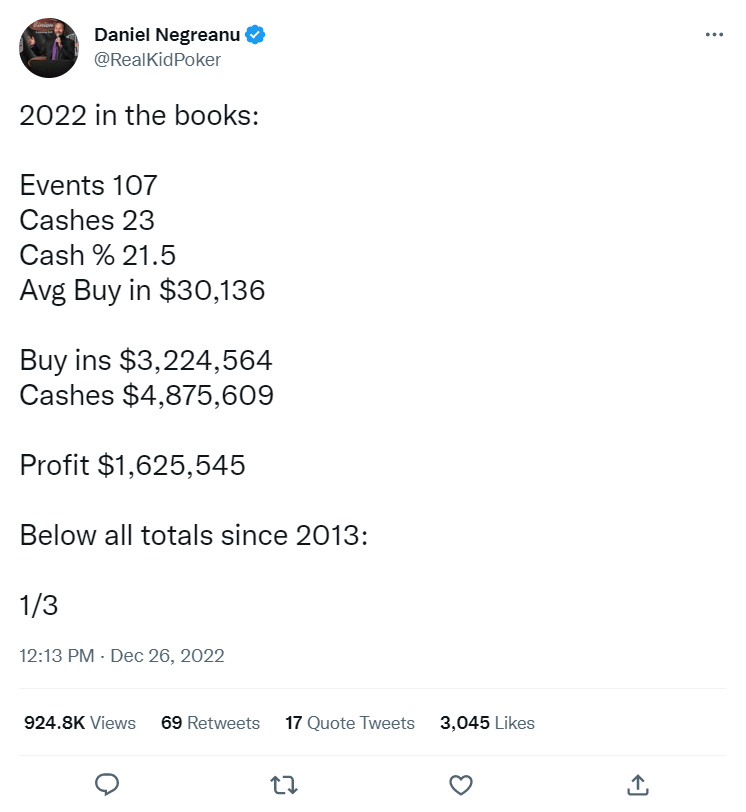Click the 'Buy ins $3,224,564' line

click(146, 360)
